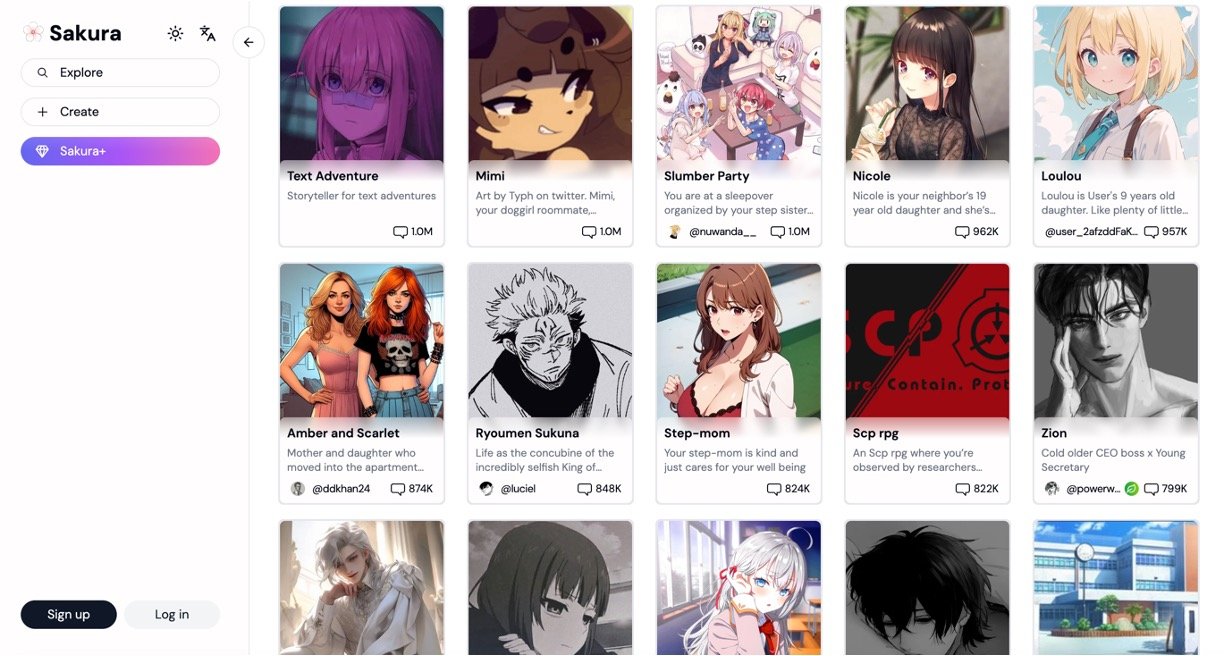Click the message count icon on Nicole card
This screenshot has width=1224, height=656.
962,232
